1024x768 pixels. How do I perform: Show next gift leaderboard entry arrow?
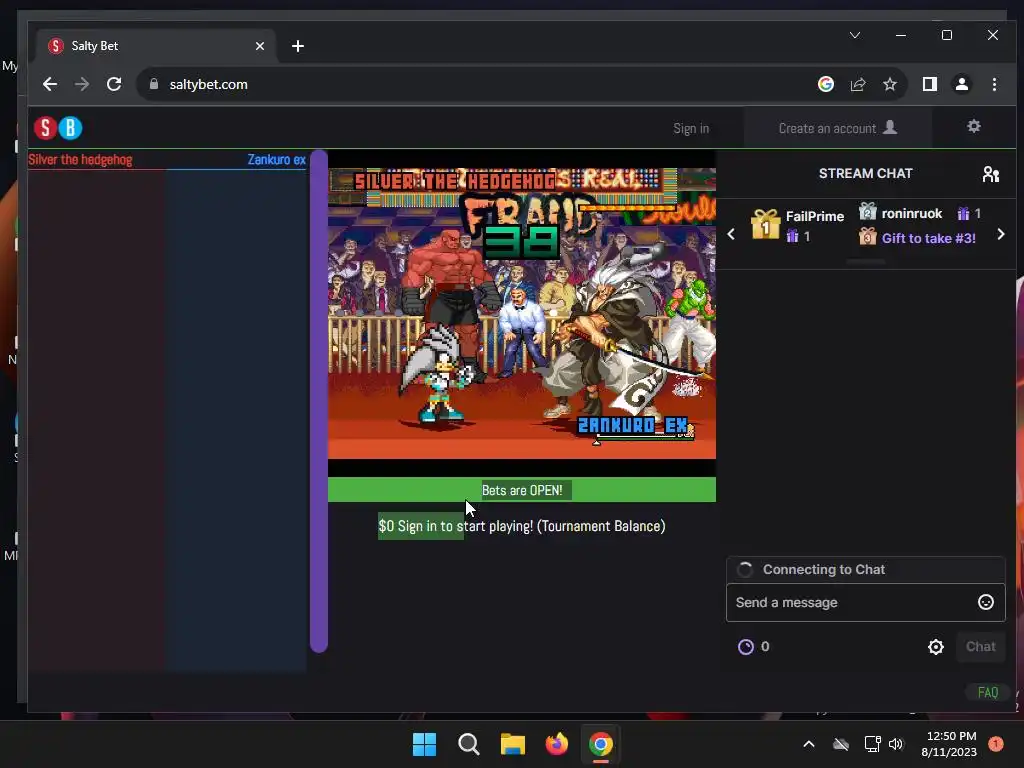pyautogui.click(x=1000, y=234)
